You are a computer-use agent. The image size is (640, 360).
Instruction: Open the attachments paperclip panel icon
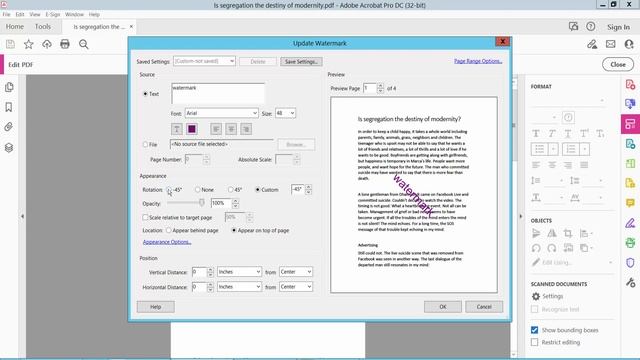pos(9,127)
